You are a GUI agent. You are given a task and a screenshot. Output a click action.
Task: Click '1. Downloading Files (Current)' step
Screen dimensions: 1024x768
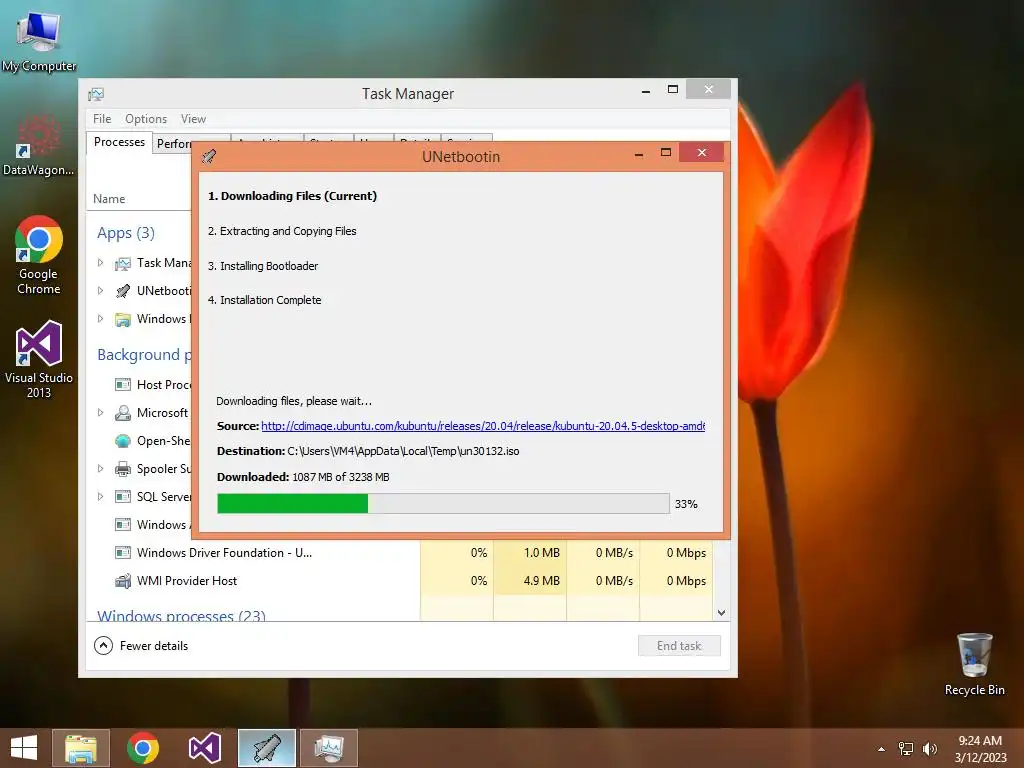pos(293,196)
